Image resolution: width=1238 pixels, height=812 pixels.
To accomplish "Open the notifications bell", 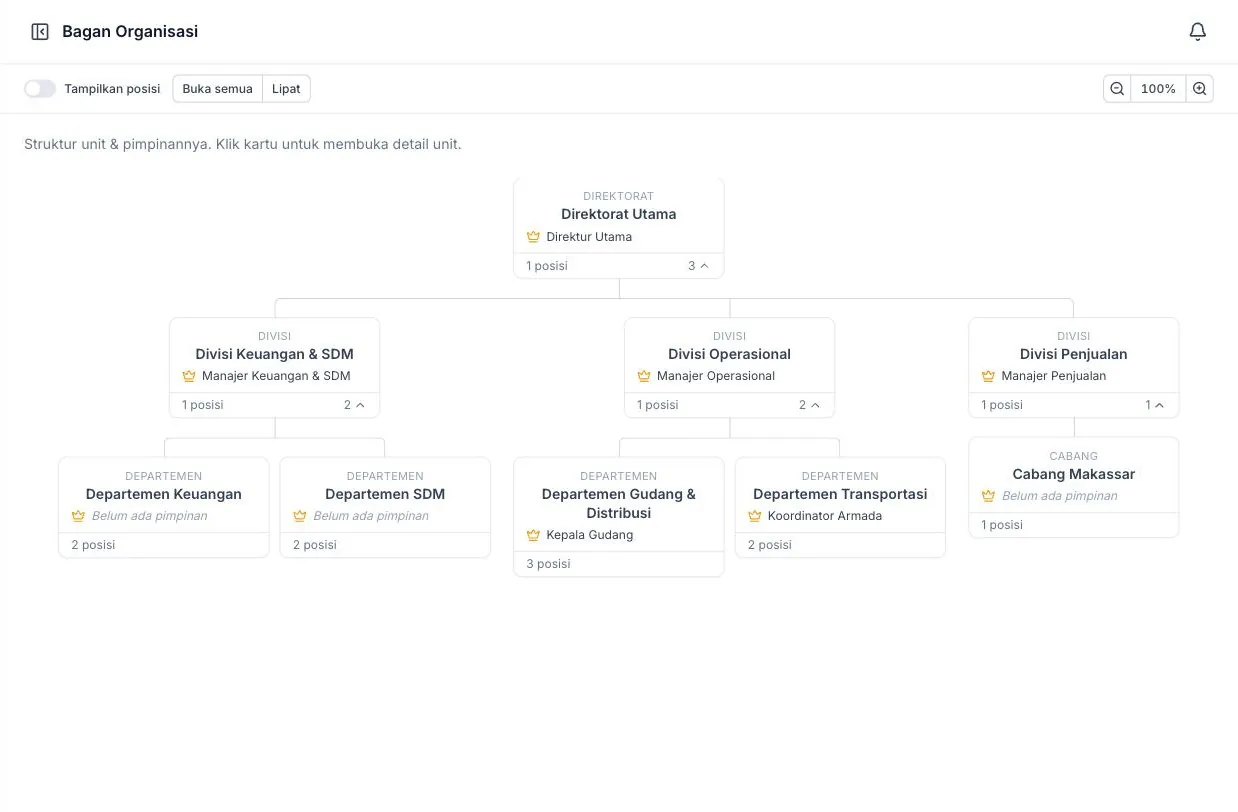I will point(1197,32).
